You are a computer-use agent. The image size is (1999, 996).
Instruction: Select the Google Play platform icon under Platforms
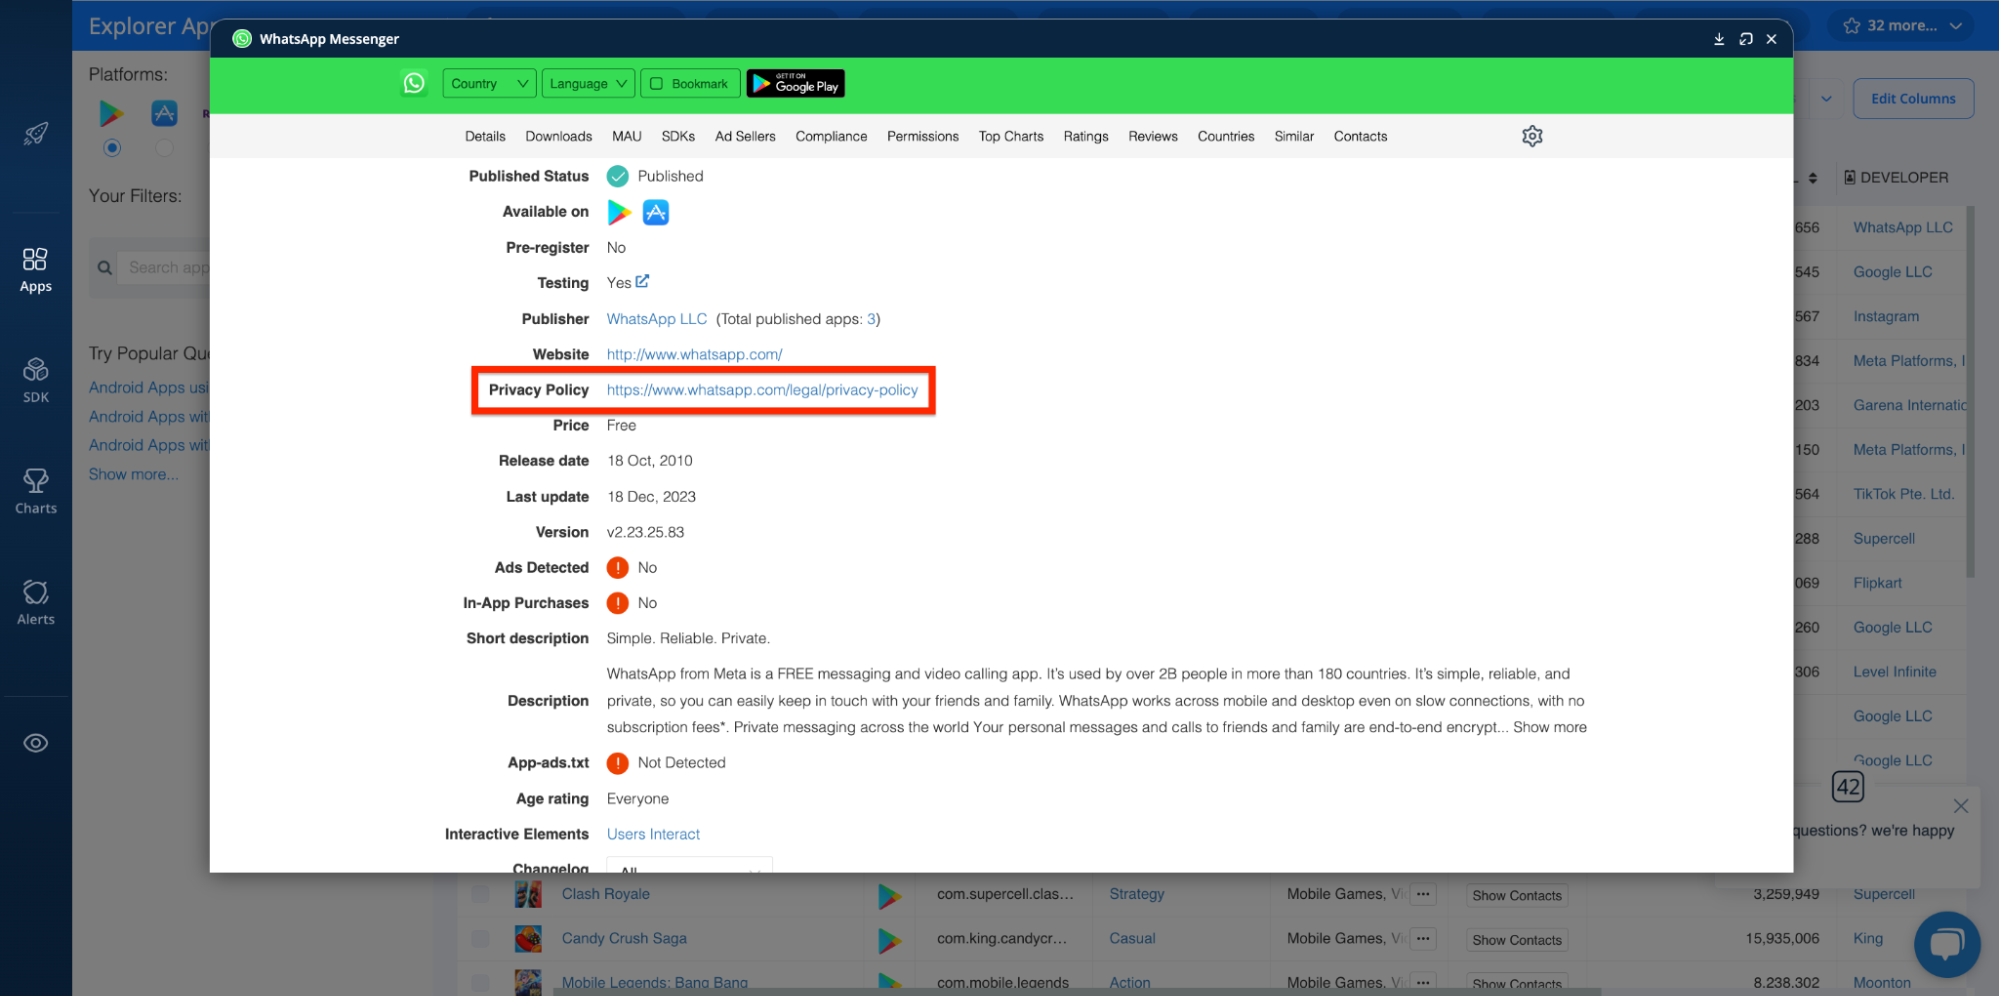coord(111,113)
